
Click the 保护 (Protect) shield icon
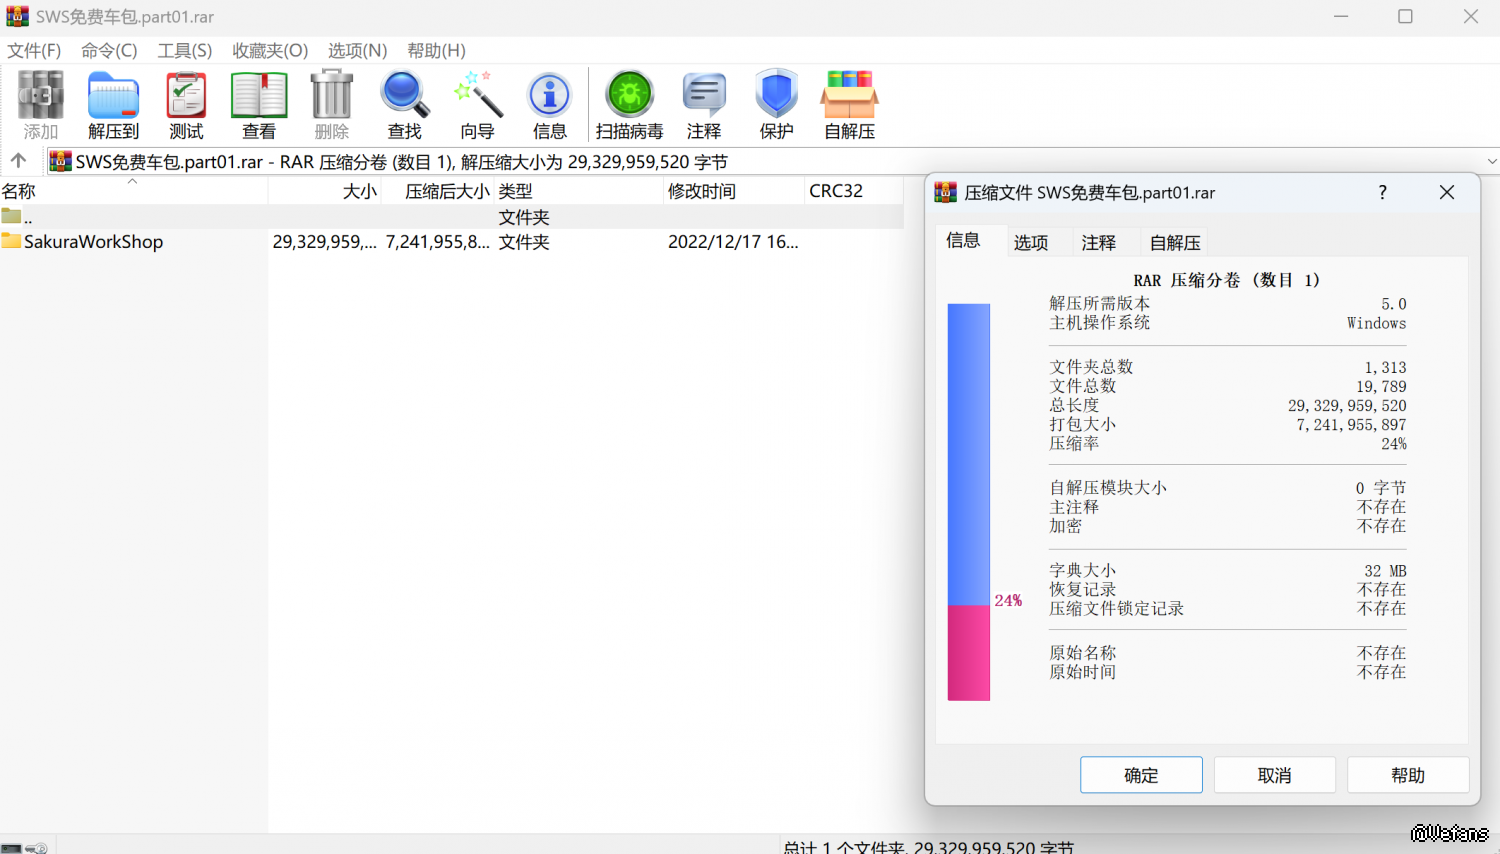coord(776,104)
